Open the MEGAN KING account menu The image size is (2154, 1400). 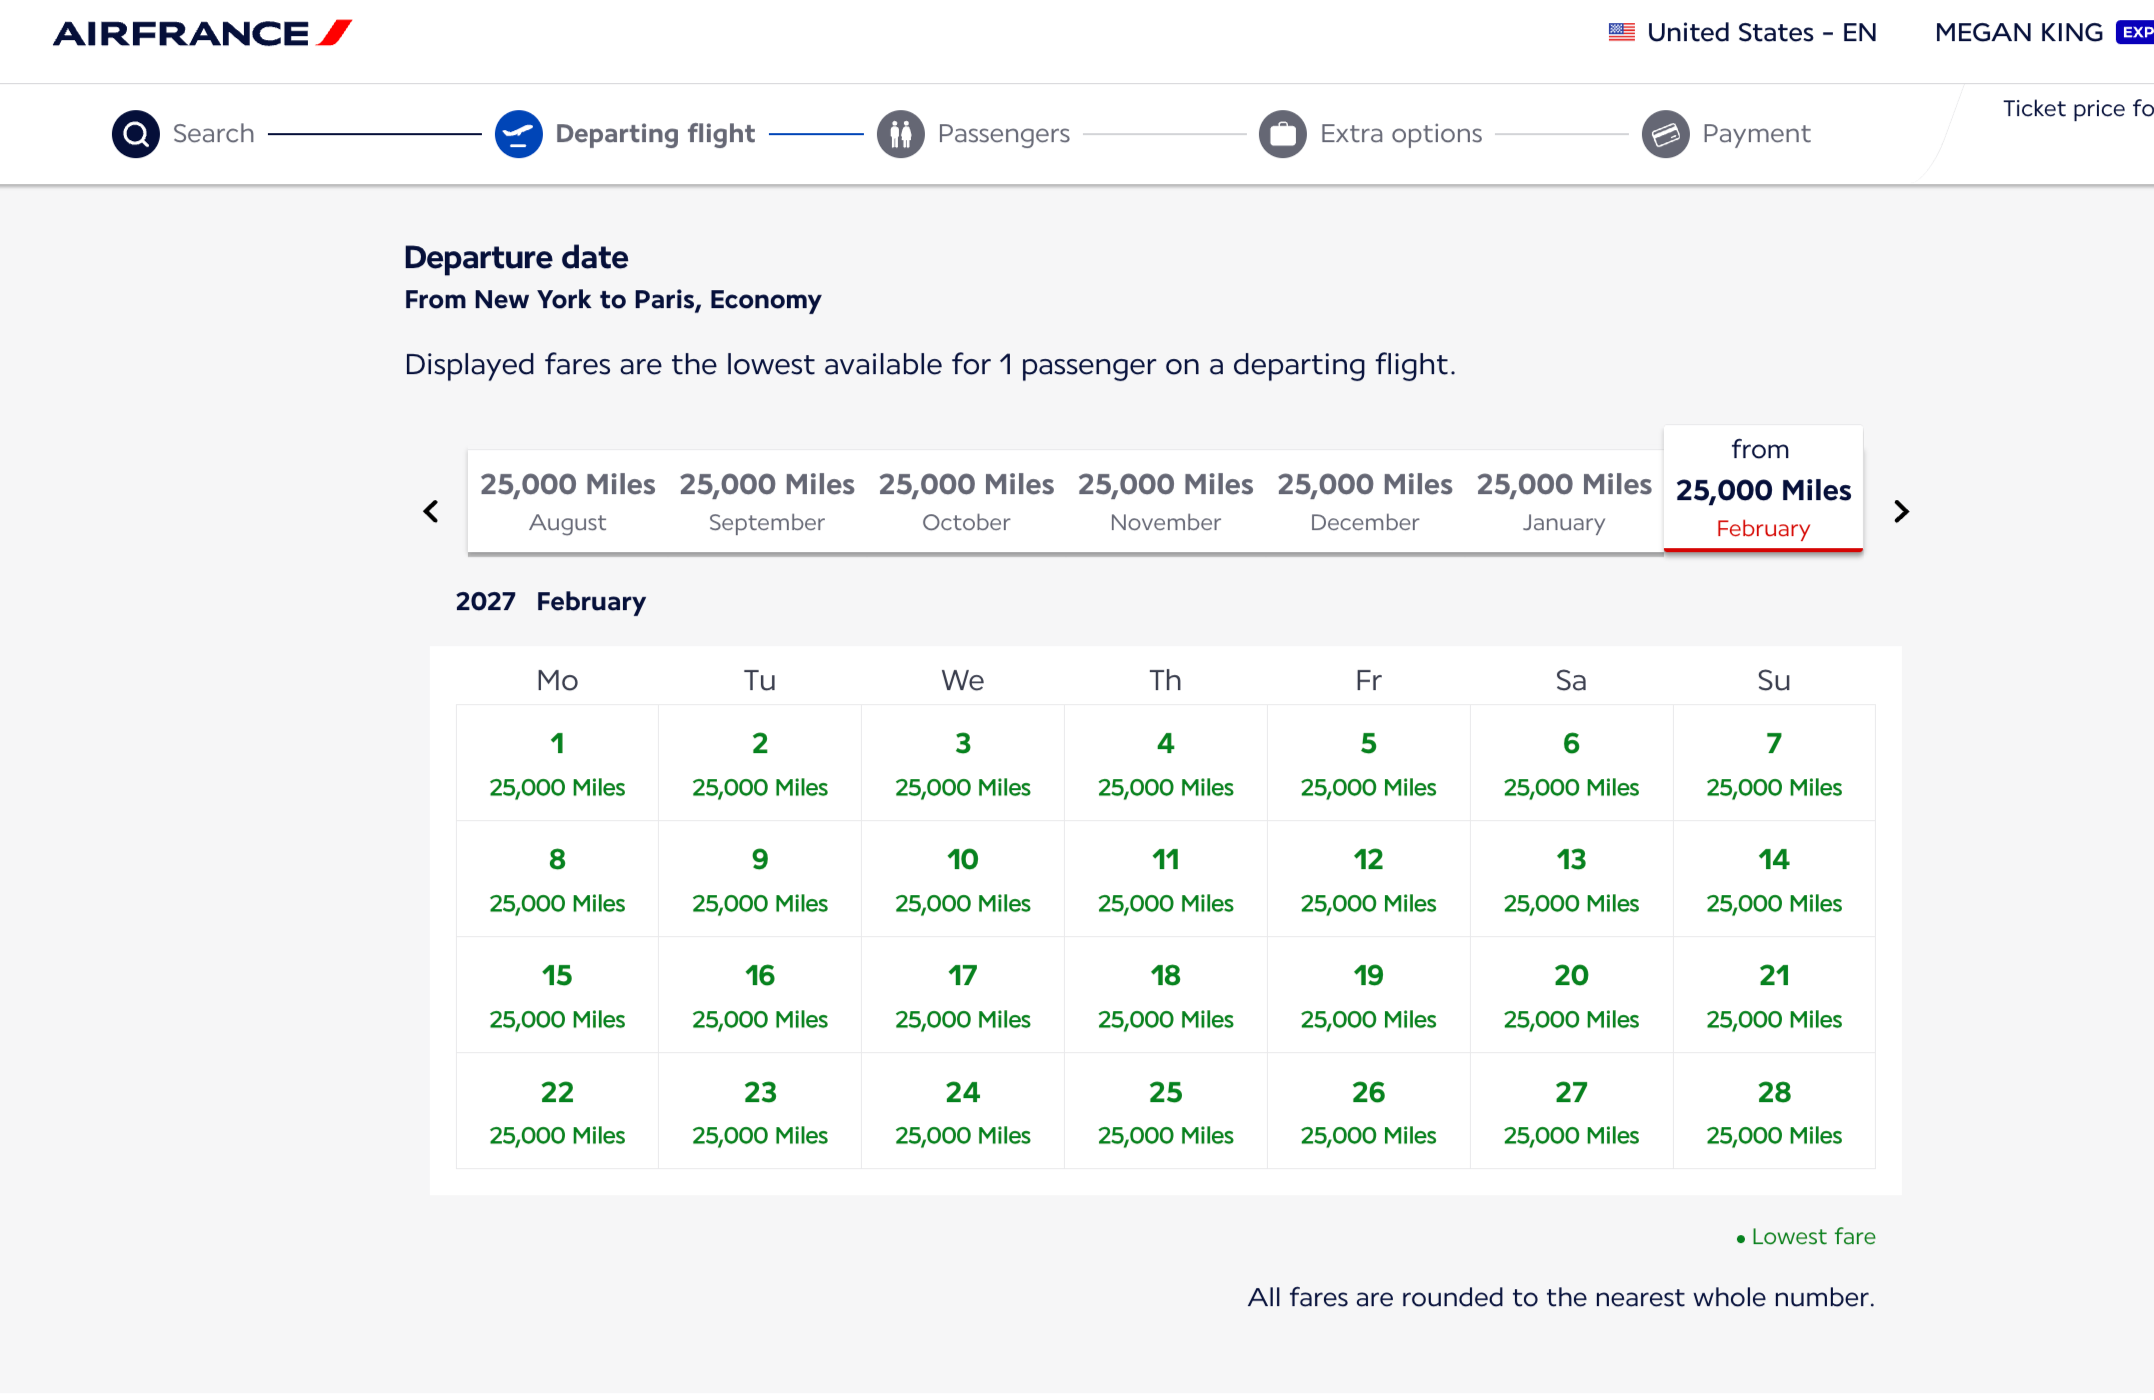[2018, 32]
